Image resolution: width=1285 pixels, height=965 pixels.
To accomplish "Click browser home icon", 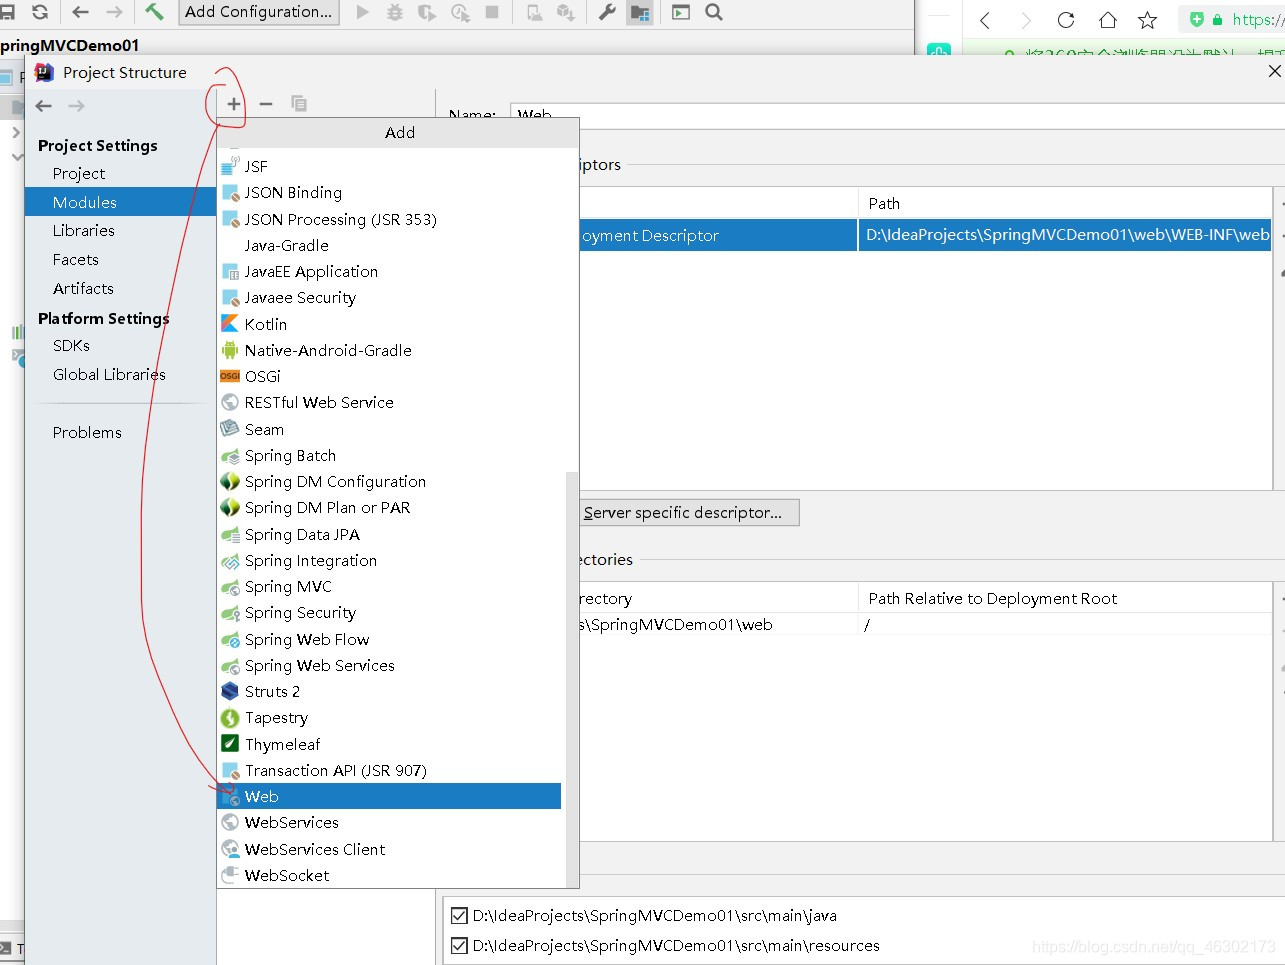I will tap(1107, 20).
